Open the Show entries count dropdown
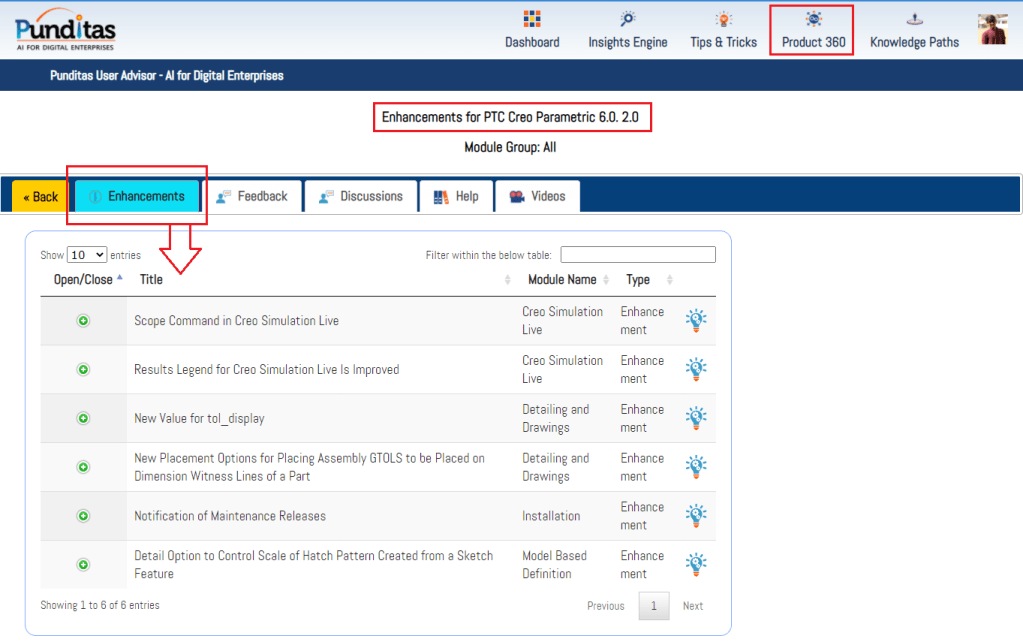1023x642 pixels. [x=87, y=255]
